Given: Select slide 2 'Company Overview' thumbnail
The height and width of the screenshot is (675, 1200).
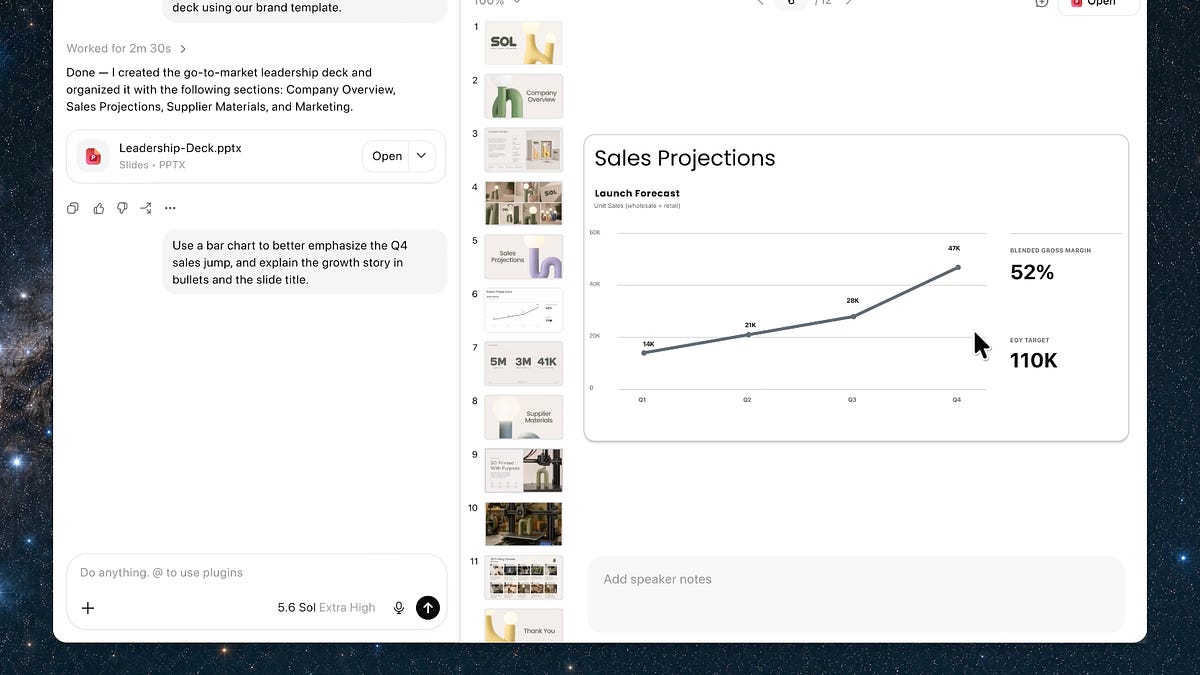Looking at the screenshot, I should [523, 96].
